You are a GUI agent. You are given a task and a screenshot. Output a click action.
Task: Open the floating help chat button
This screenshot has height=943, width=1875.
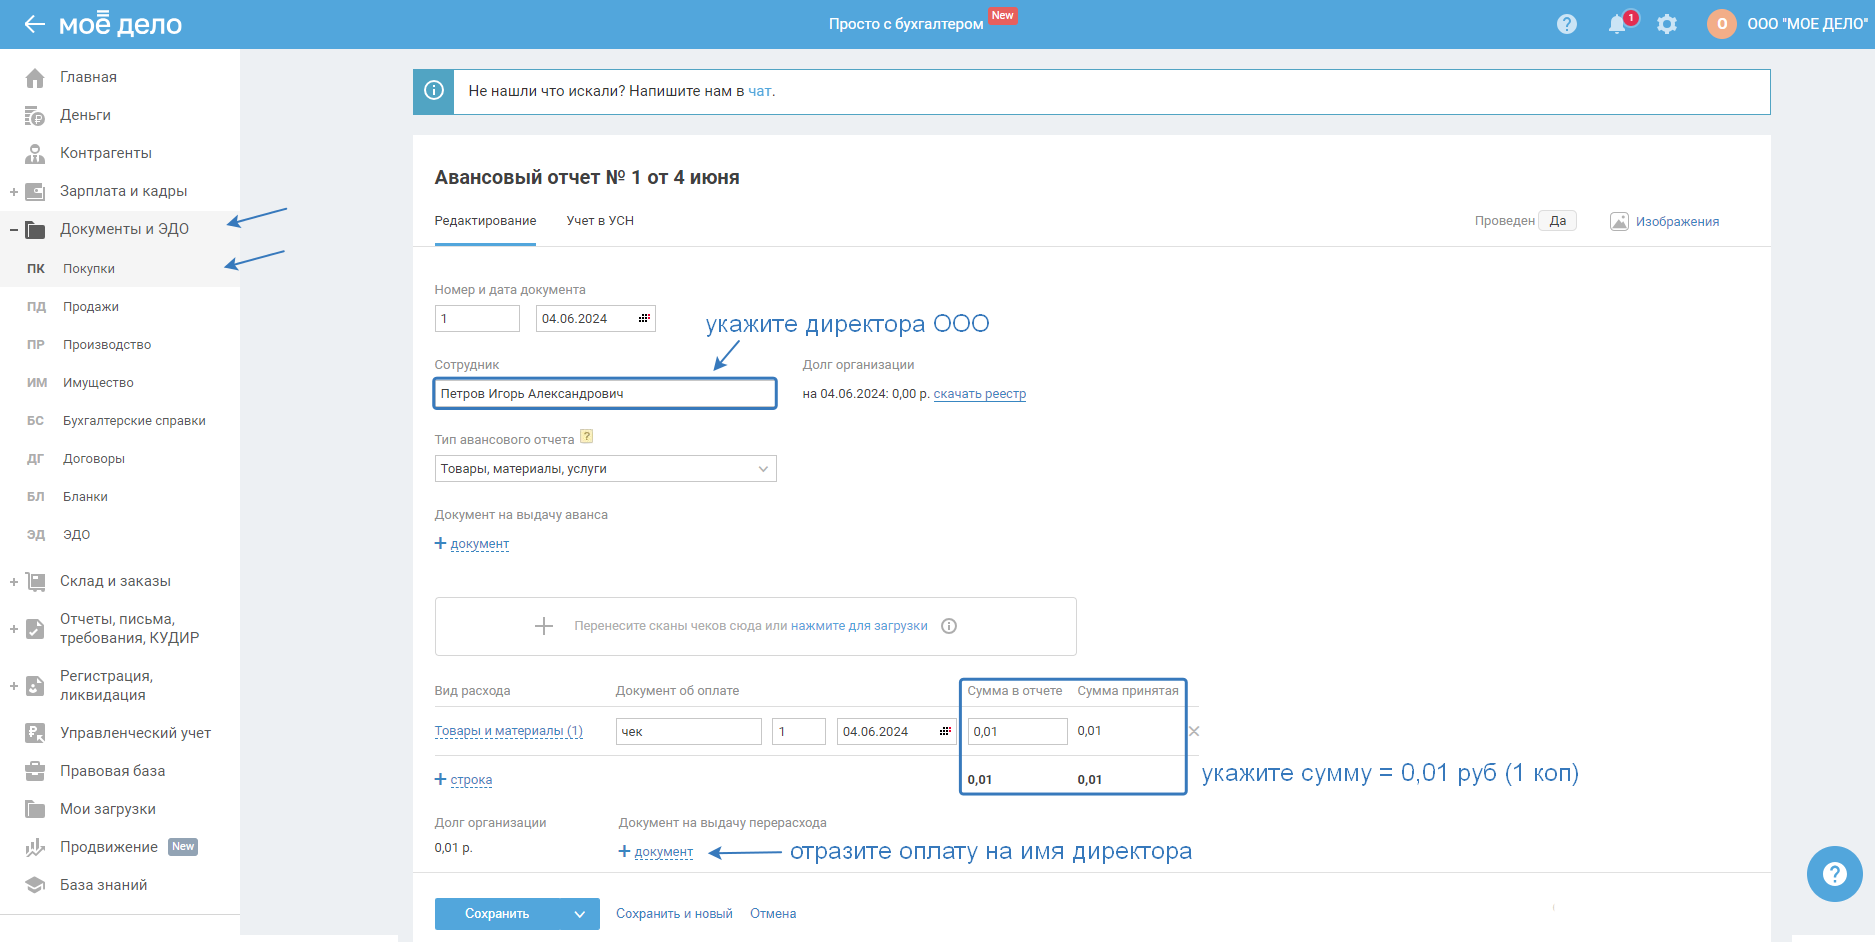[x=1834, y=874]
